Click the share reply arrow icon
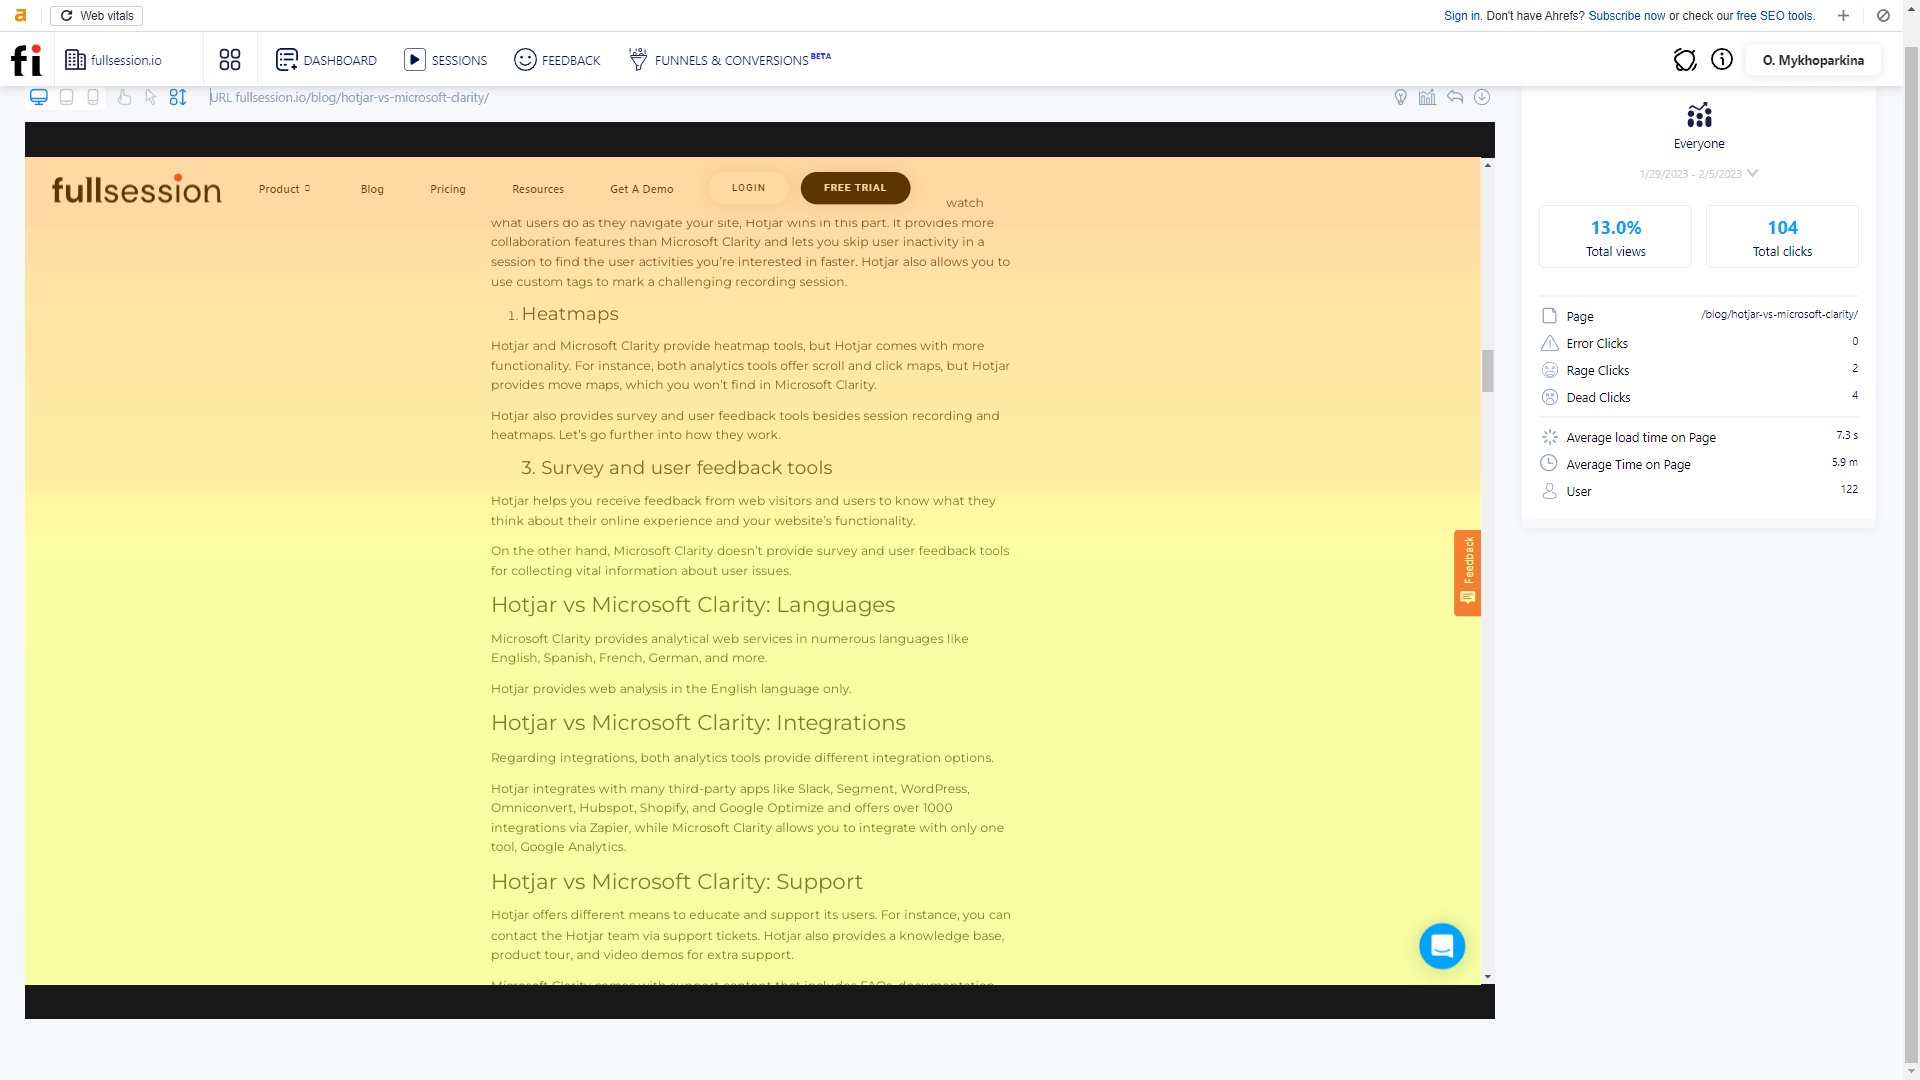 [1455, 97]
